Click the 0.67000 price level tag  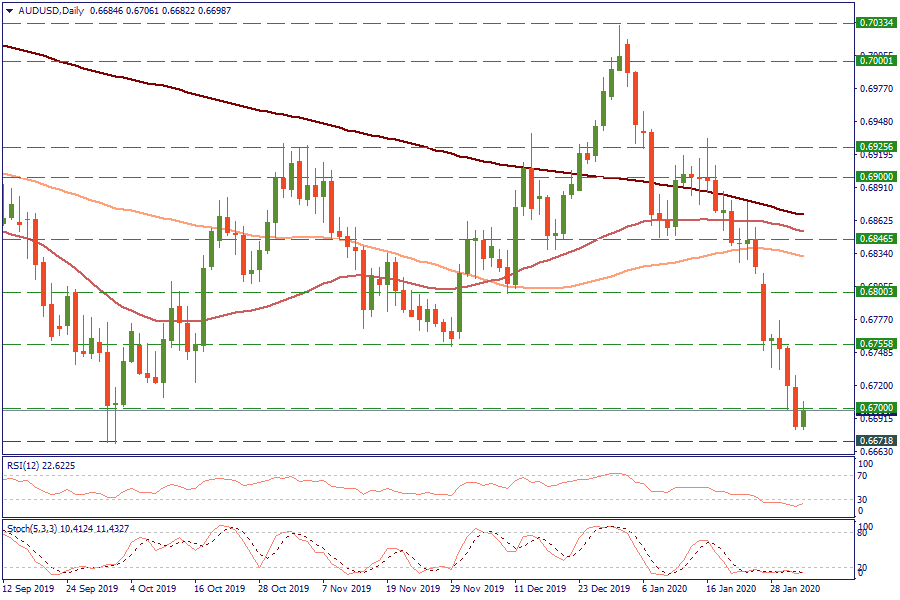876,408
